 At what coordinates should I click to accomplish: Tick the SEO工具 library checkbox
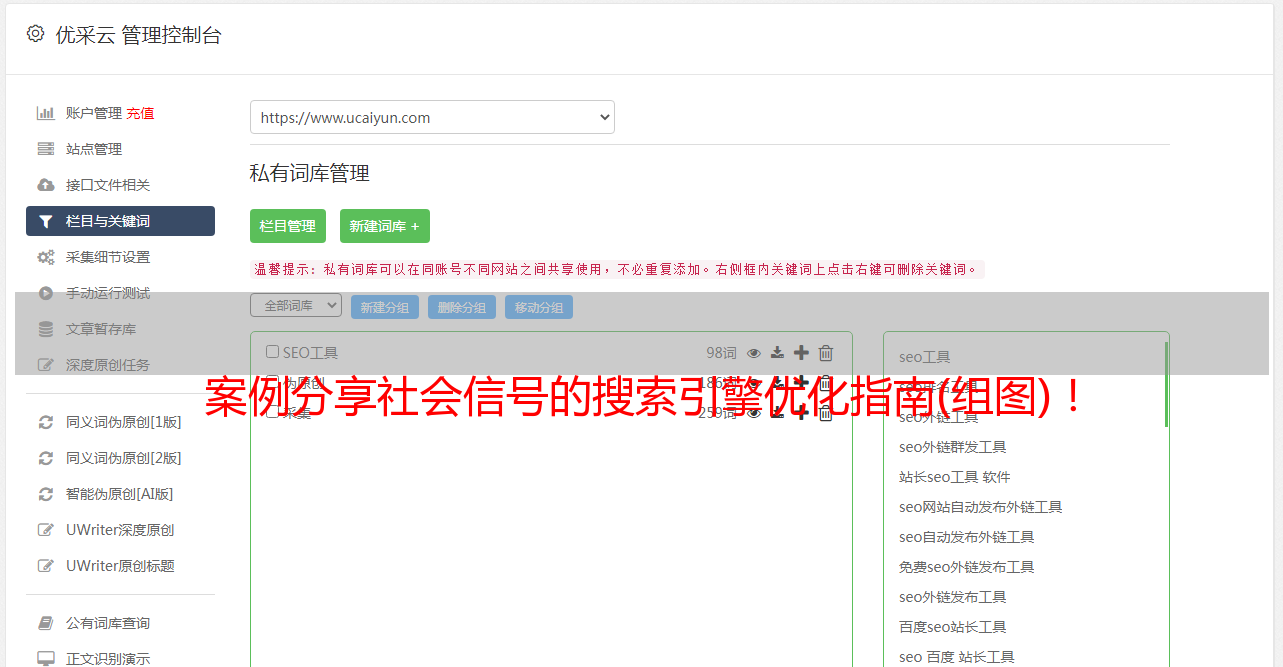click(272, 352)
